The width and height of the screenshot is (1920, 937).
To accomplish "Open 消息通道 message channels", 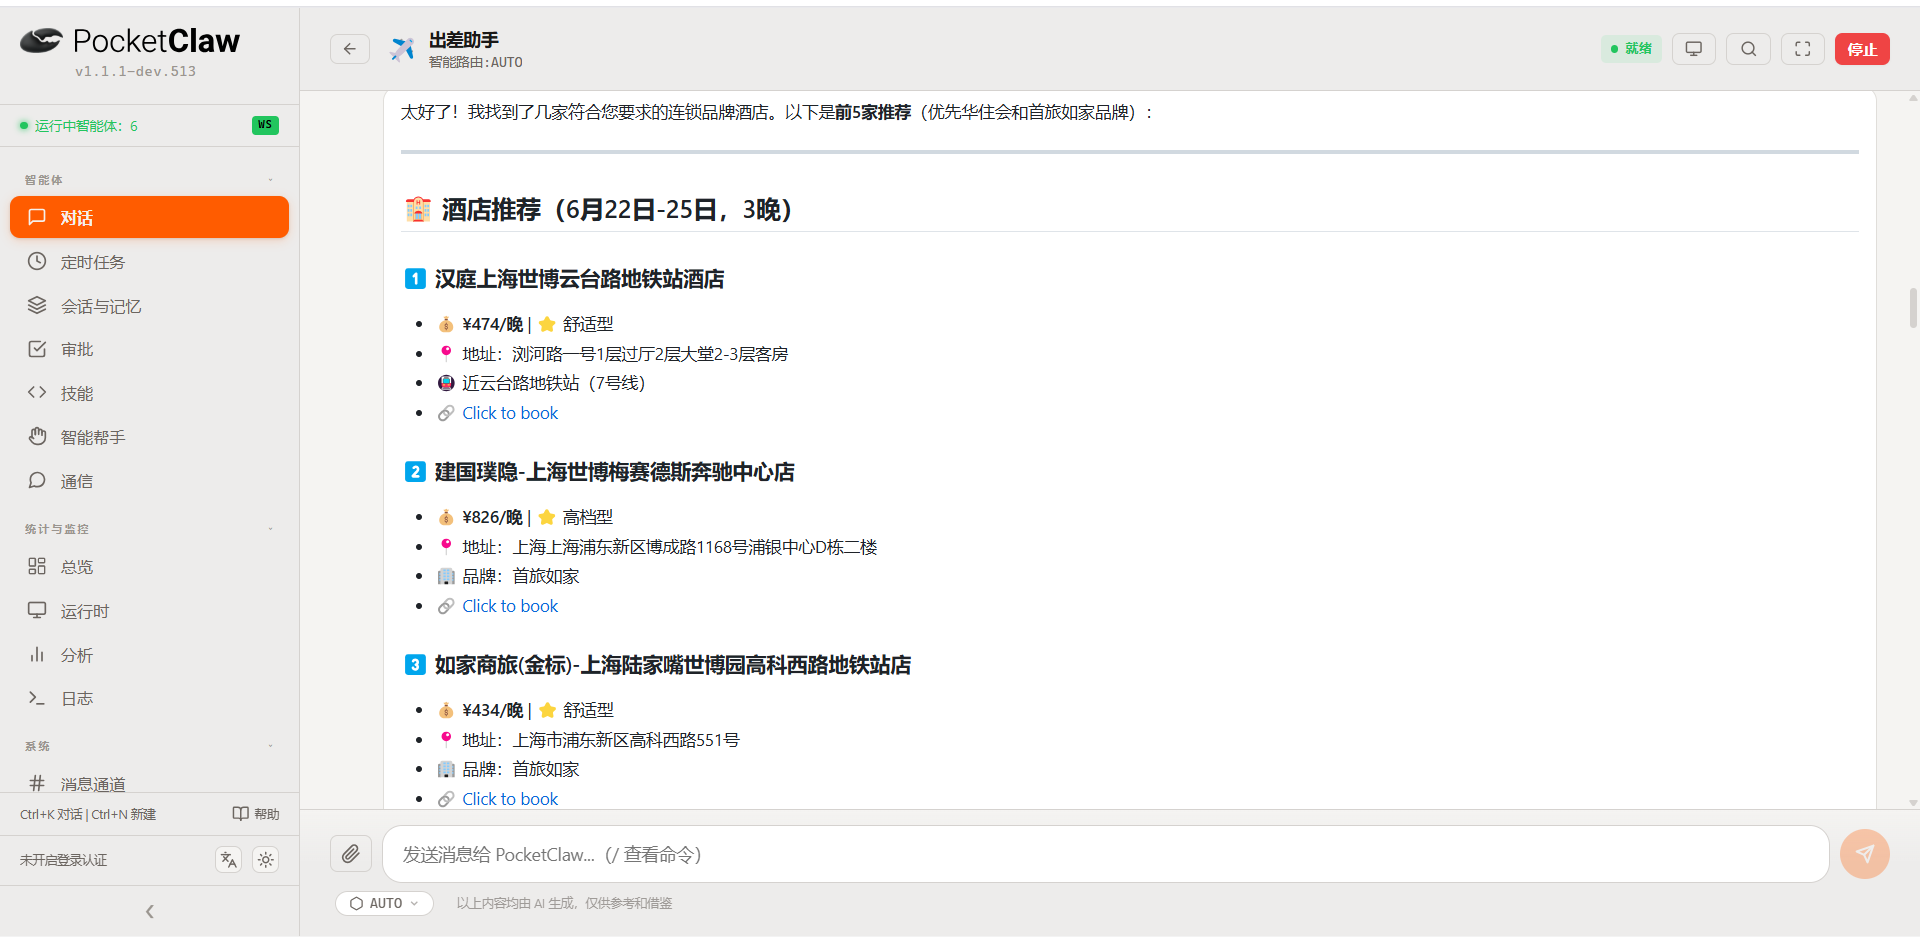I will [x=149, y=783].
